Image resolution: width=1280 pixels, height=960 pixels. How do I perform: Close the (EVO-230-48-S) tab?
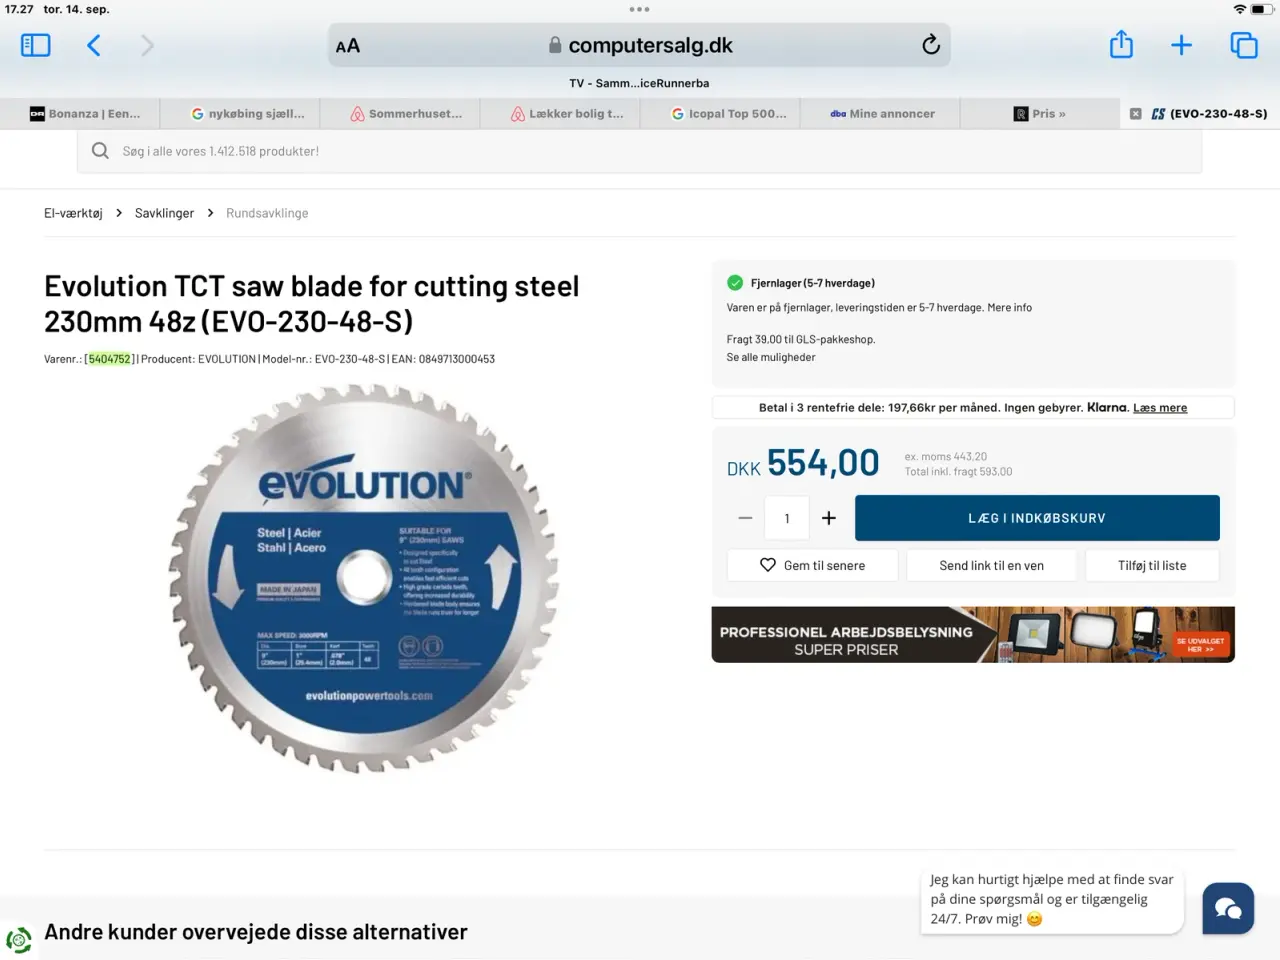[x=1136, y=114]
